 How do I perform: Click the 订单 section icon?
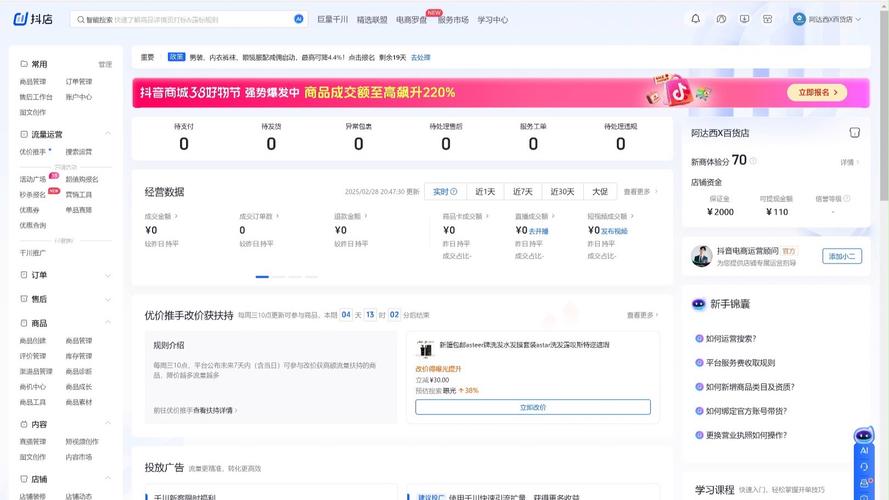24,275
